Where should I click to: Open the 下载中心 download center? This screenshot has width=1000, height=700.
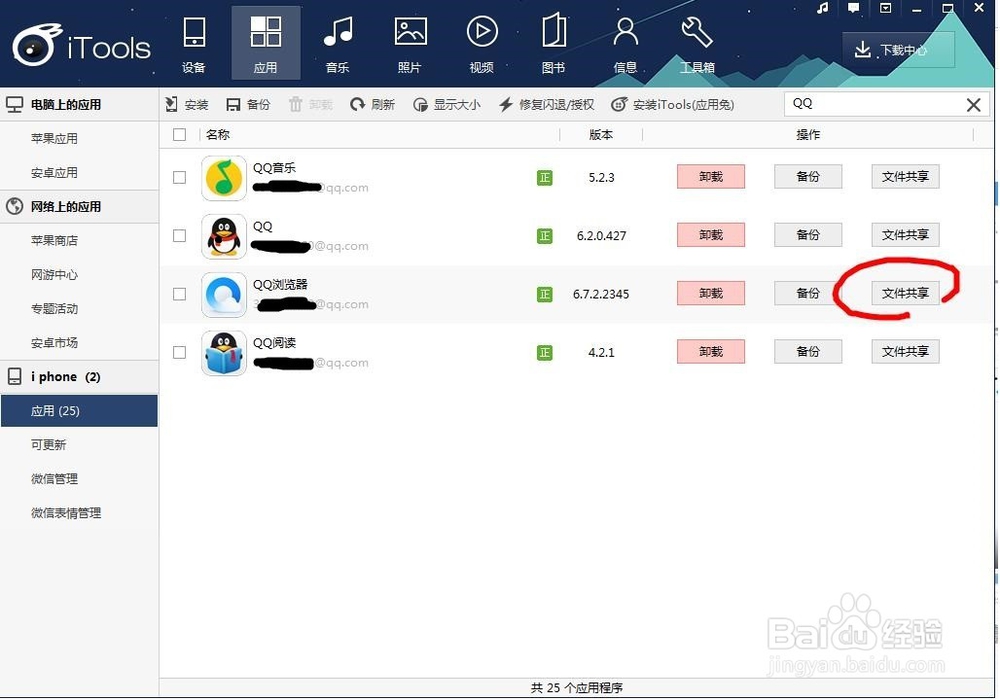point(898,50)
